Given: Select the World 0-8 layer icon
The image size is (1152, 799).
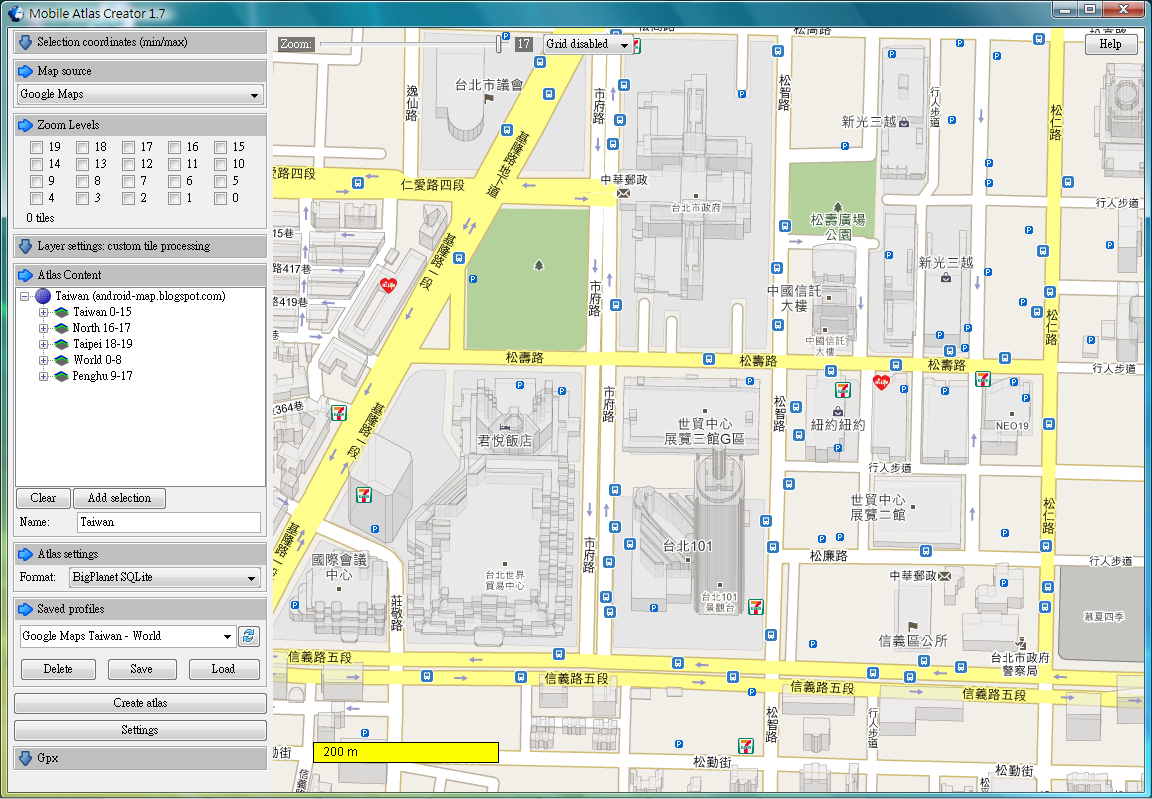Looking at the screenshot, I should tap(61, 361).
